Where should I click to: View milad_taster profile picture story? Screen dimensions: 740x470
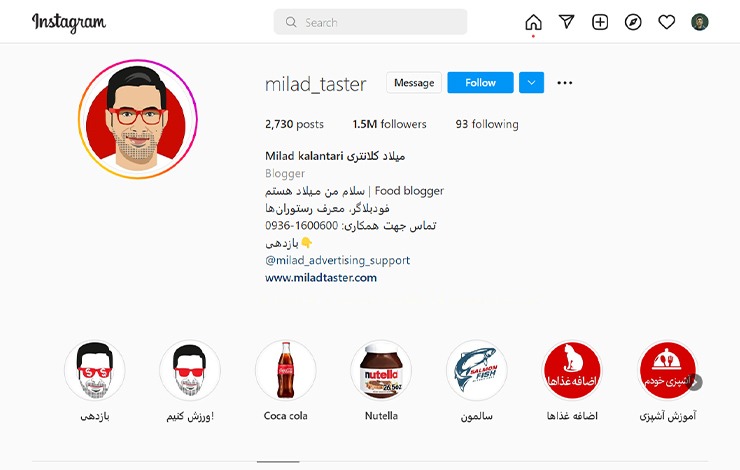[138, 119]
